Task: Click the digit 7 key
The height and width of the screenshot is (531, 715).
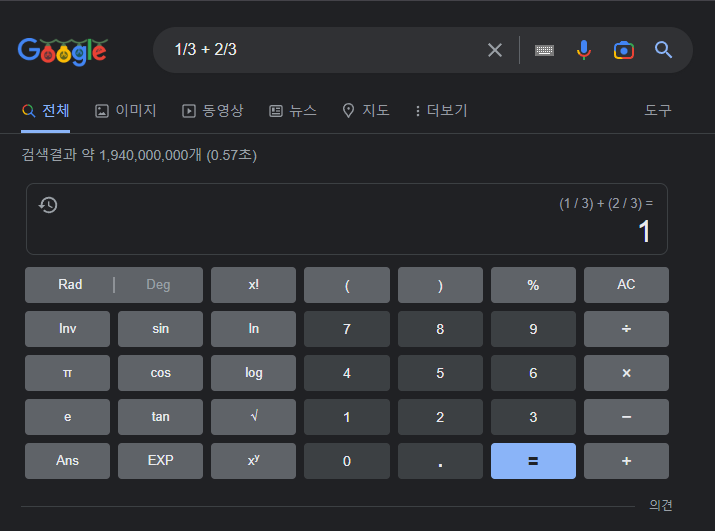Action: coord(347,329)
